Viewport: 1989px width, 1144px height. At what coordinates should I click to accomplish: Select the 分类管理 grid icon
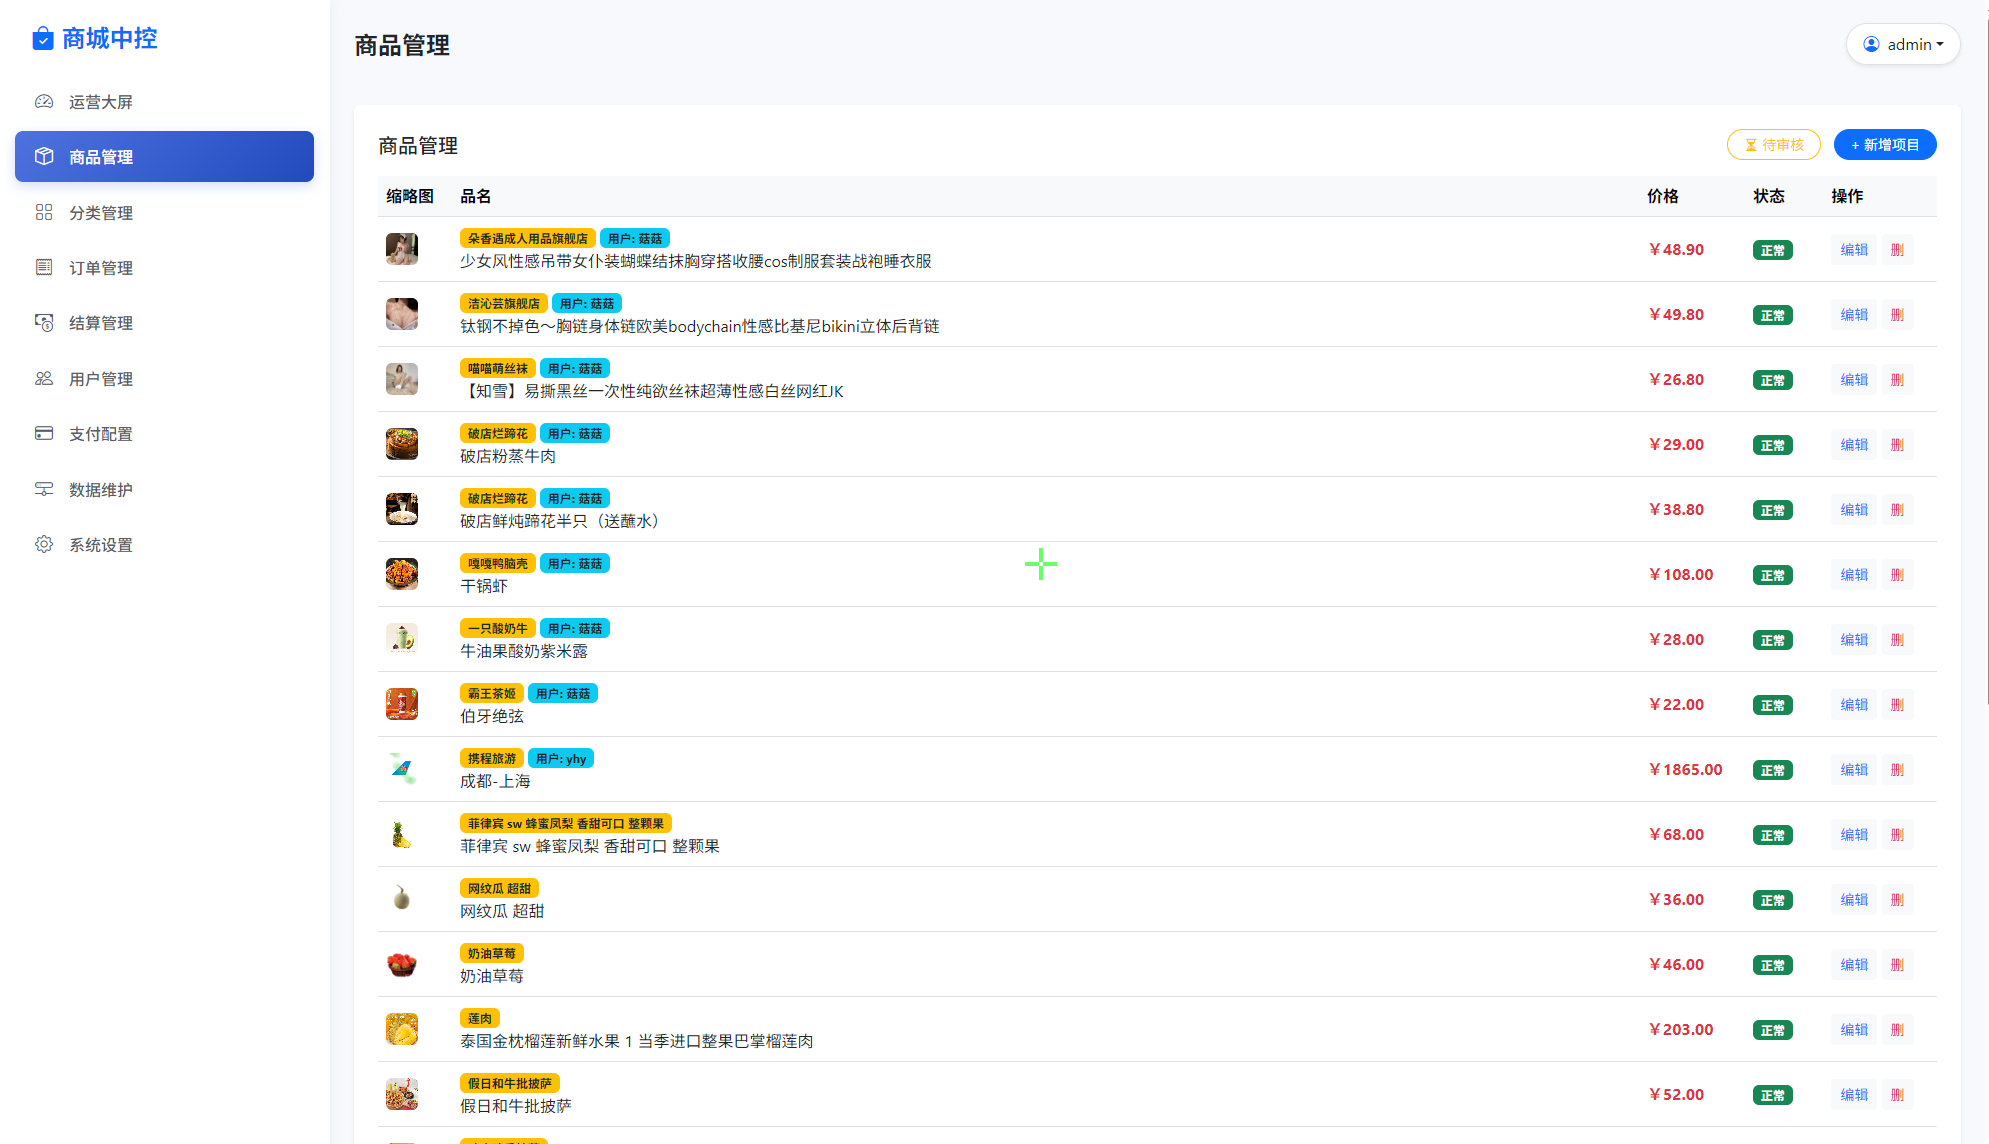43,212
